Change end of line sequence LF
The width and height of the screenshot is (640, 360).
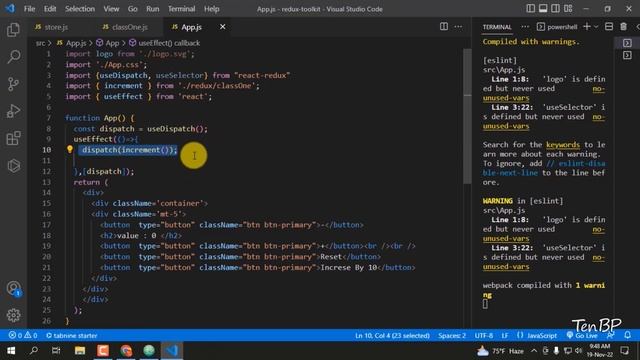tap(505, 336)
